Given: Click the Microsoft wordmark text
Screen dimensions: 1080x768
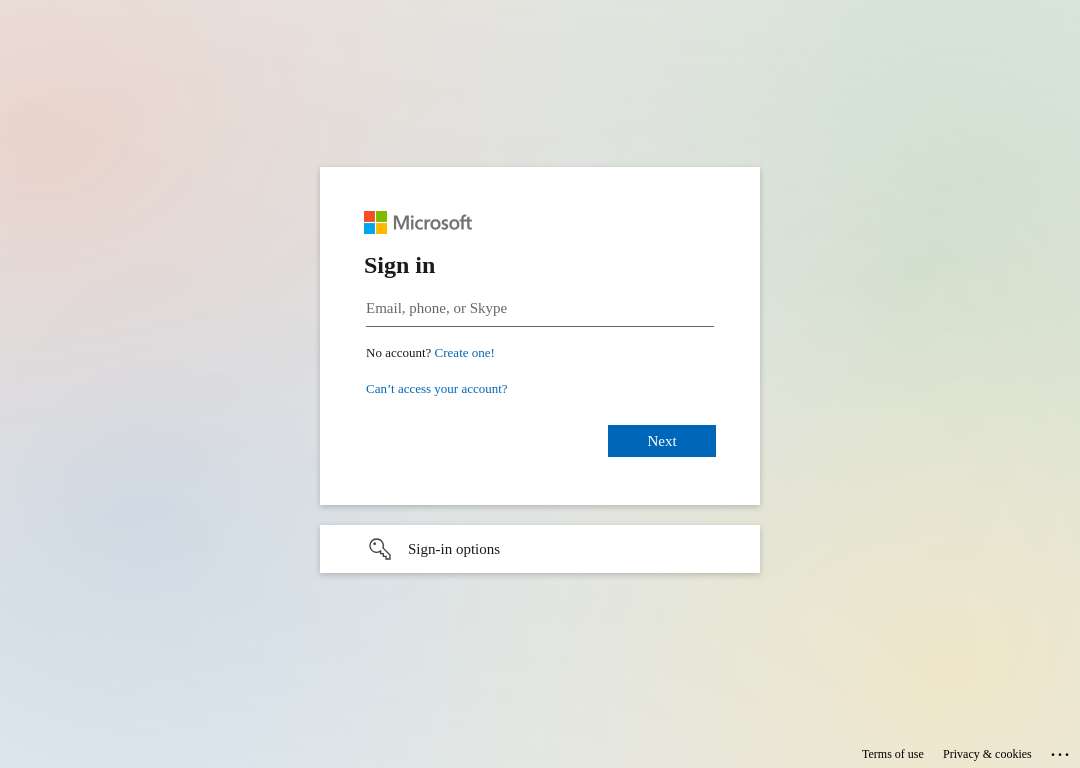Looking at the screenshot, I should point(433,222).
